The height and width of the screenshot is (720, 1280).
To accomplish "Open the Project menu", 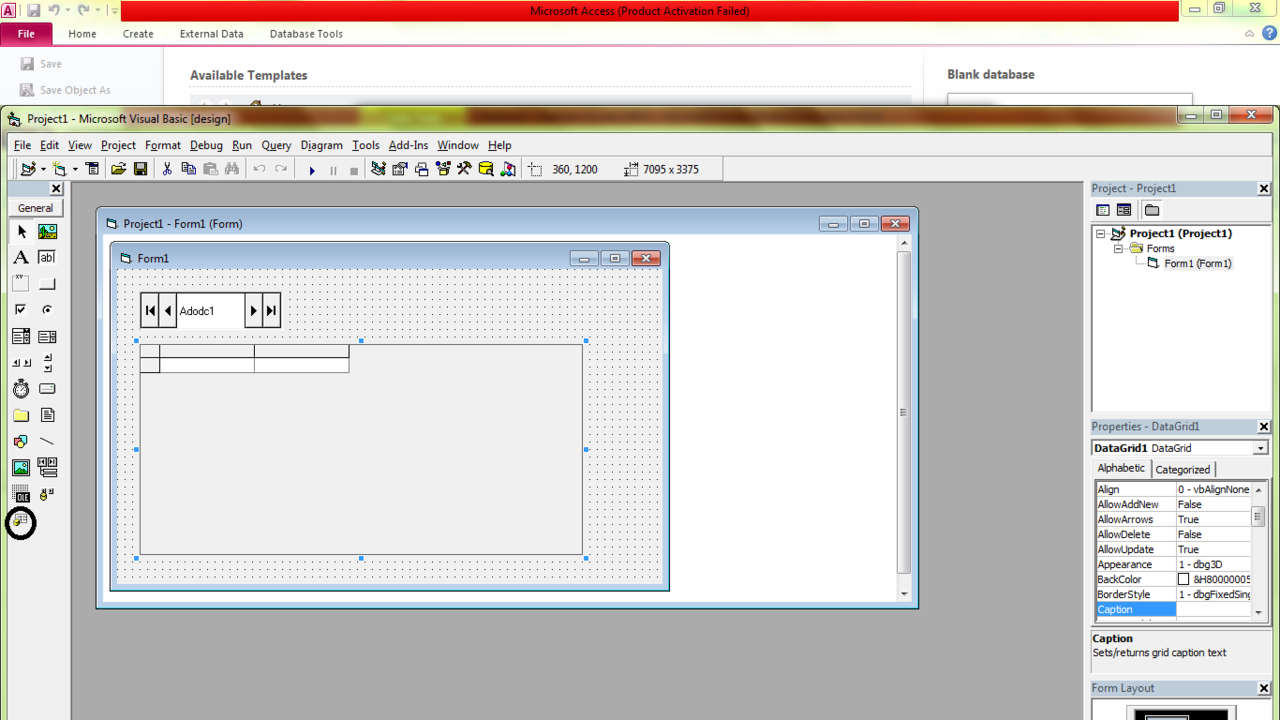I will click(118, 145).
